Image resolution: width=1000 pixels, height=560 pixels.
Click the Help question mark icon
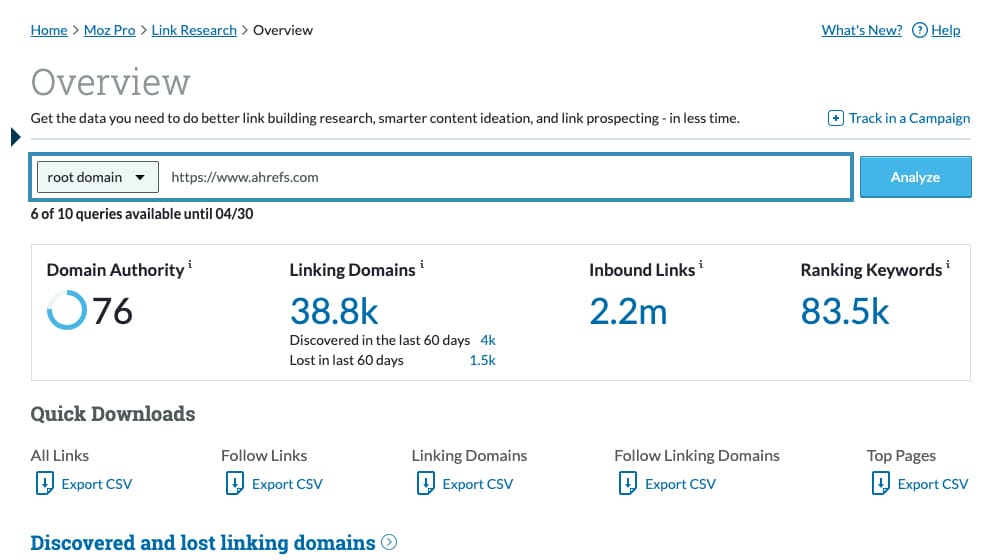point(920,30)
